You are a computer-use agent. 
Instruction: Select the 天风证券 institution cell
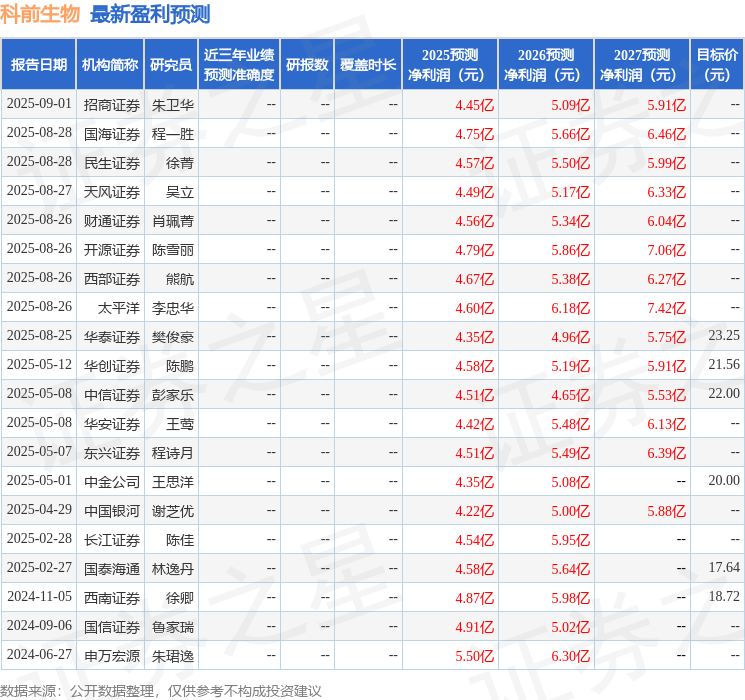(112, 192)
